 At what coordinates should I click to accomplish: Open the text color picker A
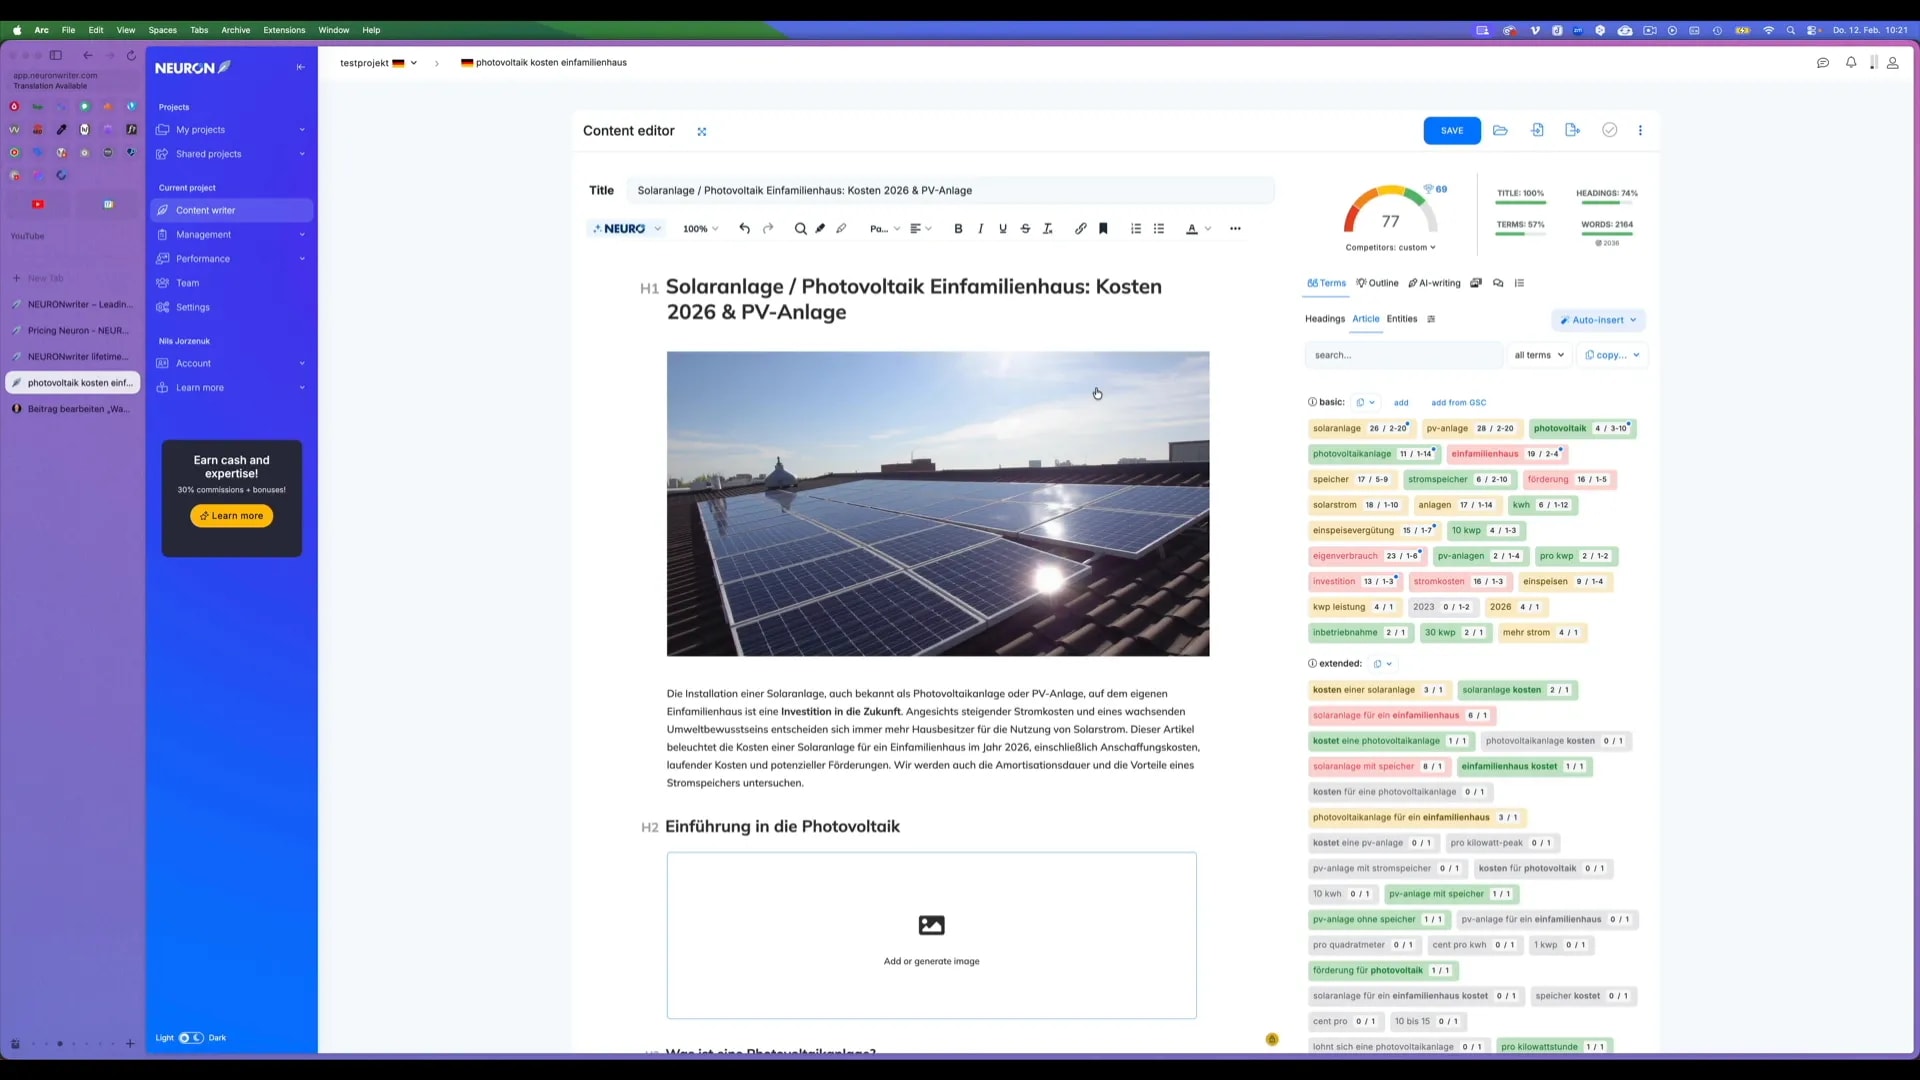[x=1192, y=229]
